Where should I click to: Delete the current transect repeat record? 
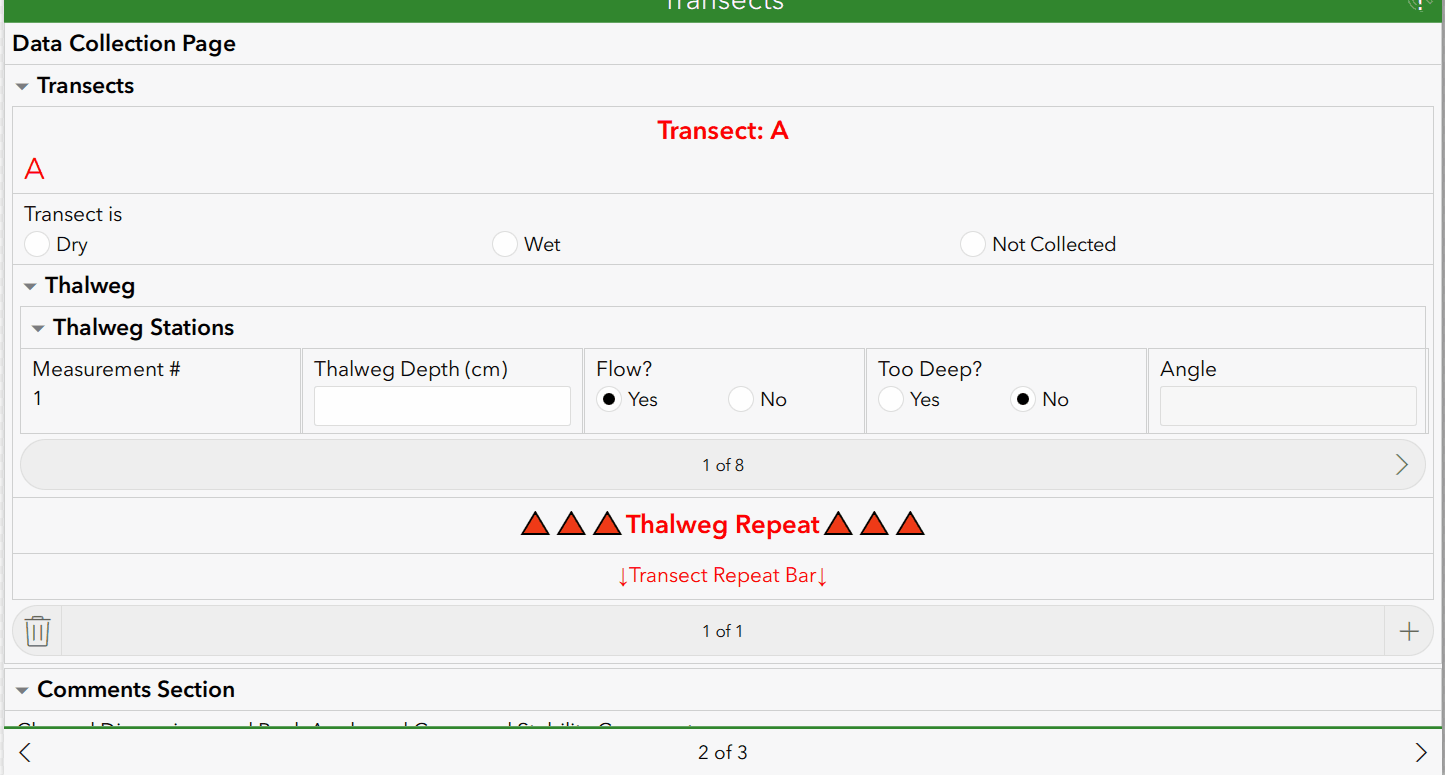tap(37, 631)
